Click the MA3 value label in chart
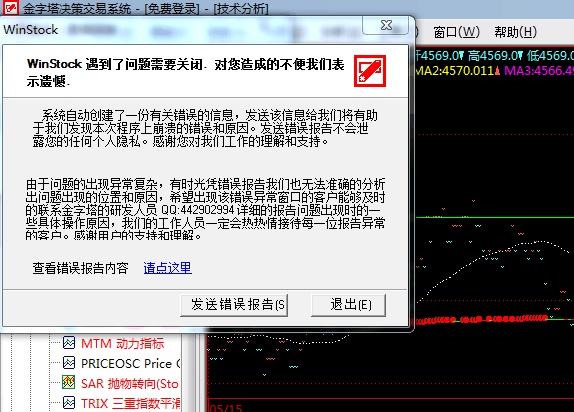This screenshot has height=412, width=574. pyautogui.click(x=539, y=71)
